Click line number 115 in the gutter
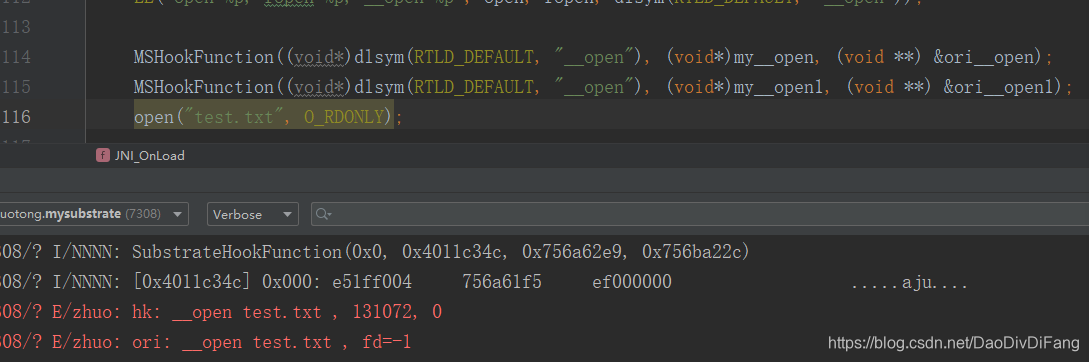Screen dimensions: 1089x362 coord(16,87)
